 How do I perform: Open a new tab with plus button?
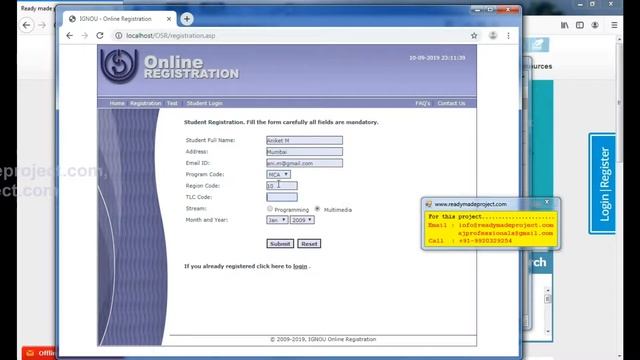[x=187, y=19]
